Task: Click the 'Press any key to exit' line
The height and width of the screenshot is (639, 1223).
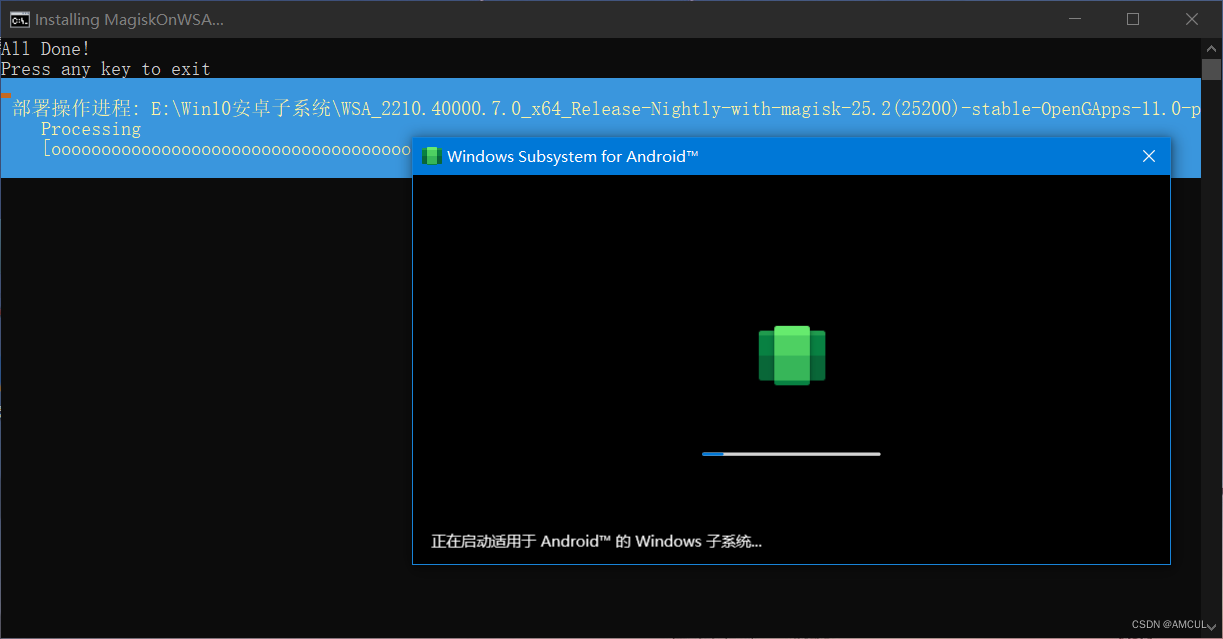Action: (106, 69)
